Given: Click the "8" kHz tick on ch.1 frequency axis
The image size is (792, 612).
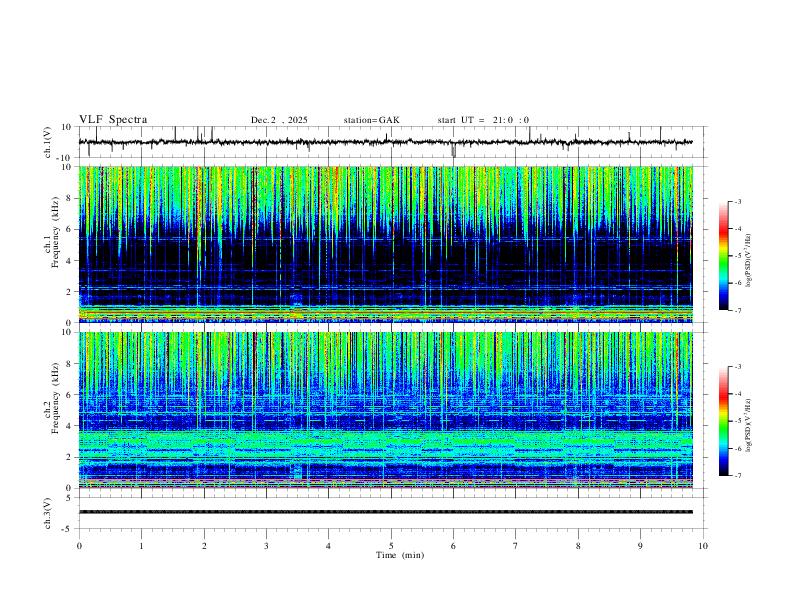Looking at the screenshot, I should pyautogui.click(x=69, y=198).
